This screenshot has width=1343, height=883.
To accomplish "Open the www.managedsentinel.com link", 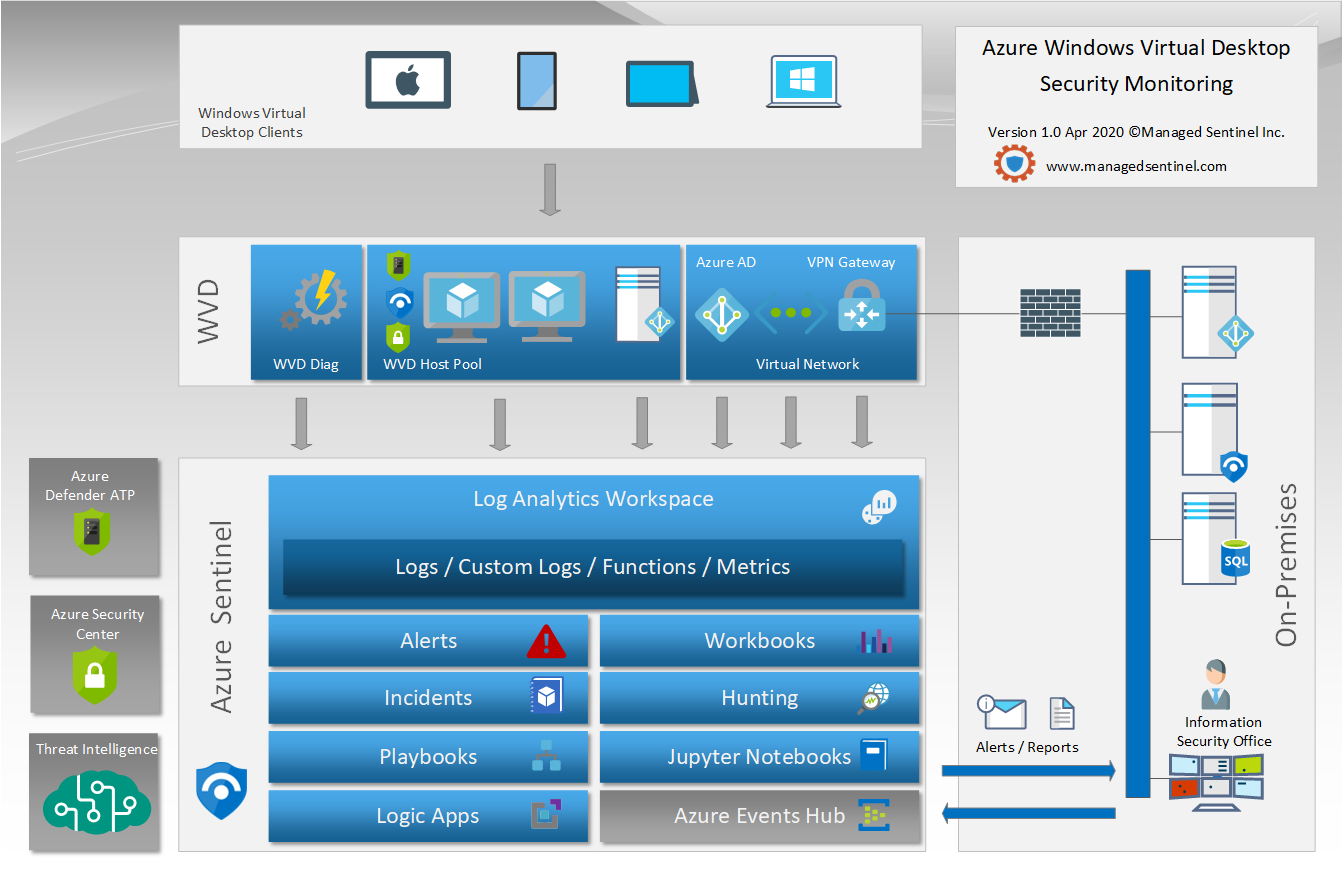I will 1136,167.
